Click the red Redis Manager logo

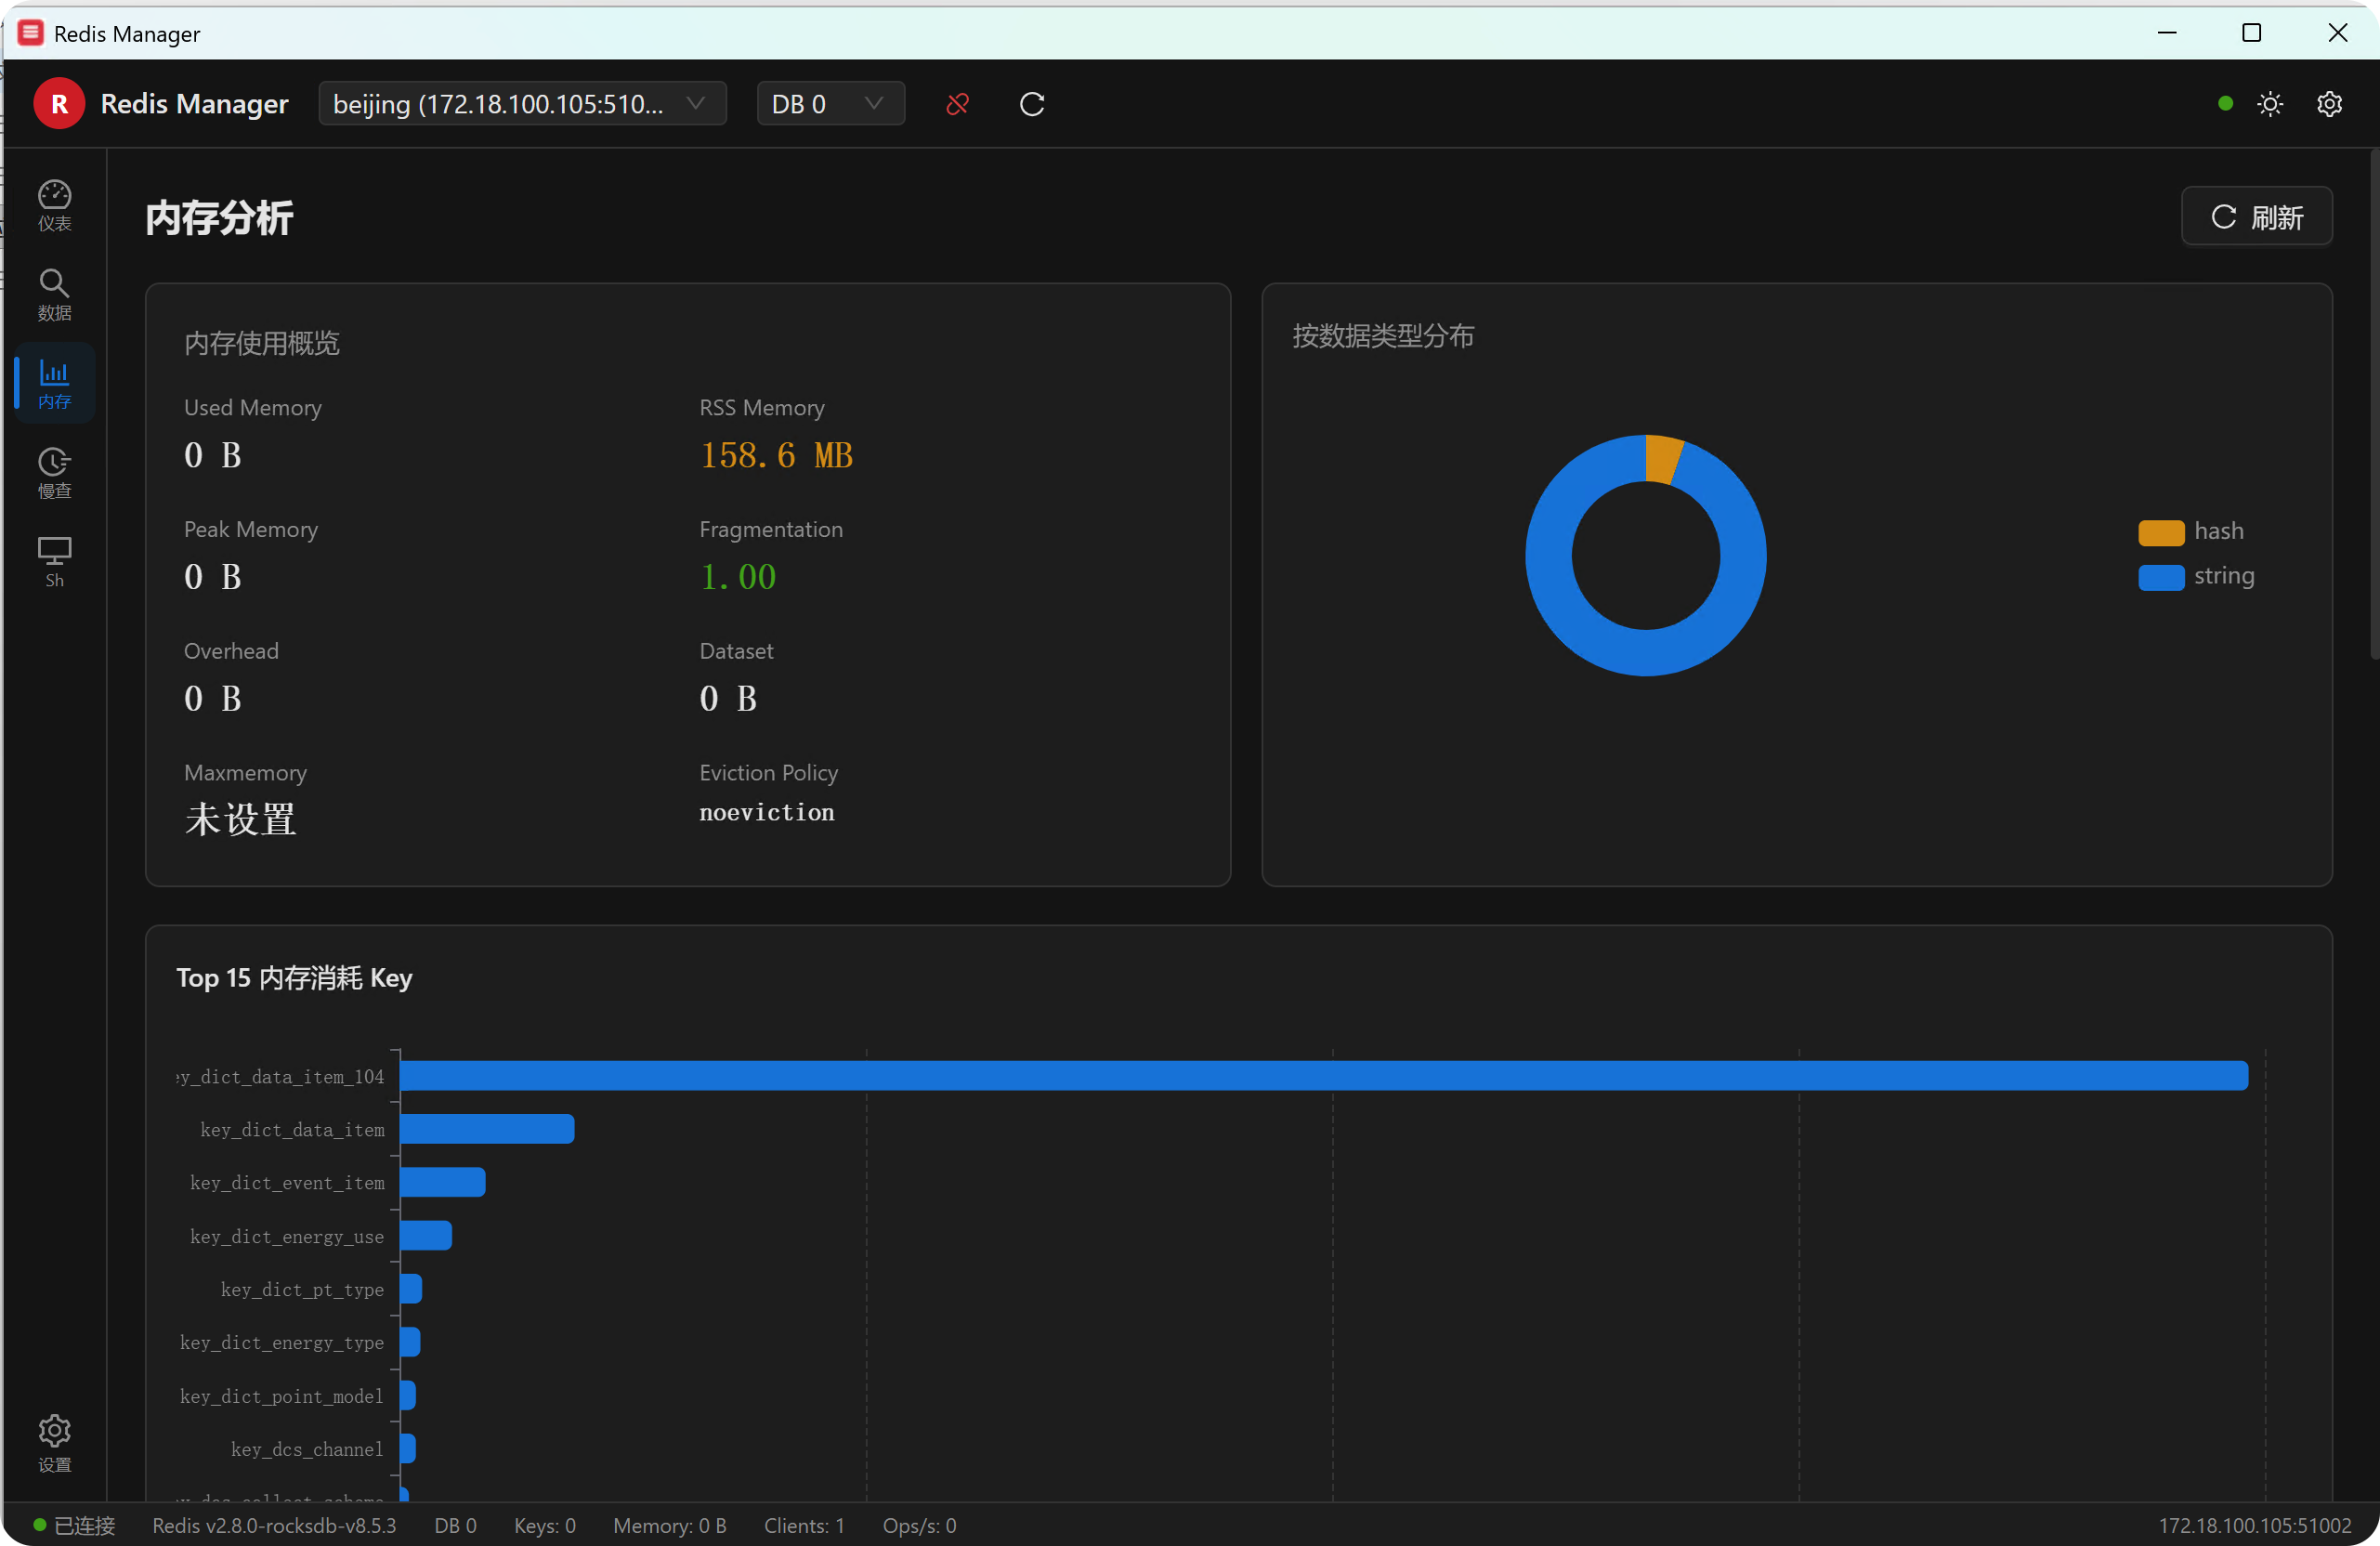click(x=59, y=104)
